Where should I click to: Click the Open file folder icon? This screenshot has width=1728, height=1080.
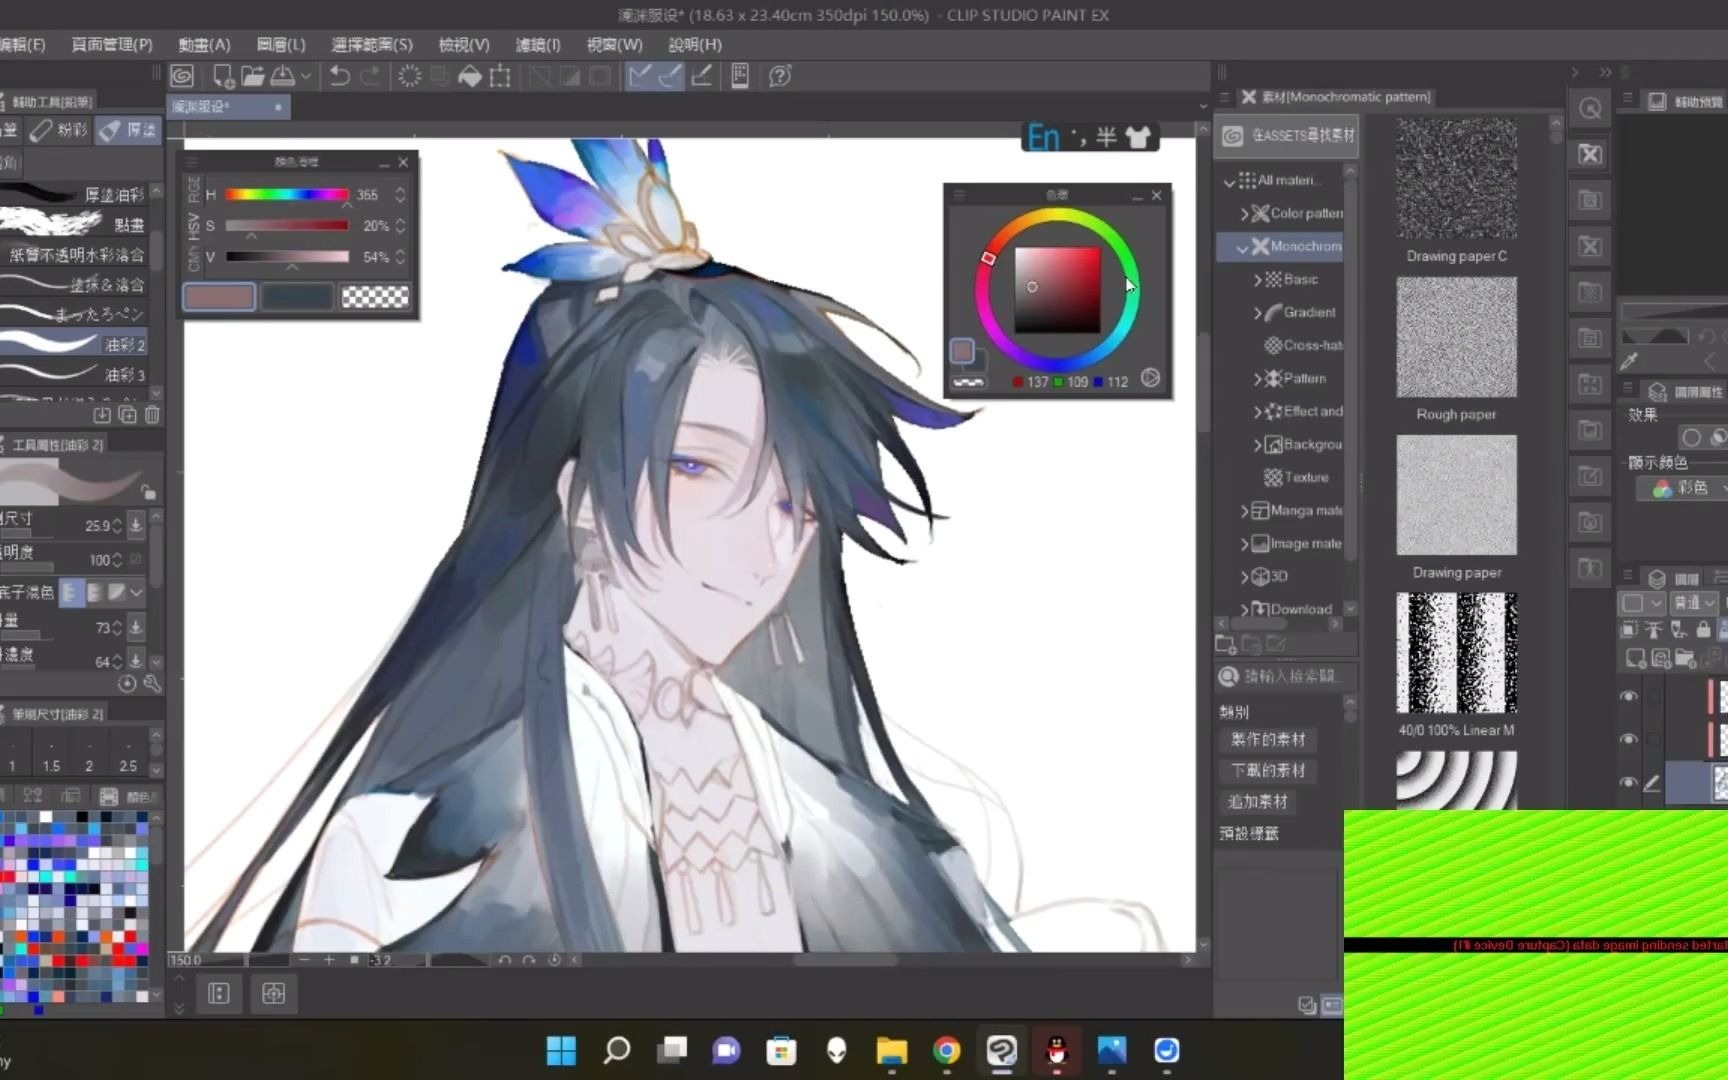tap(253, 76)
